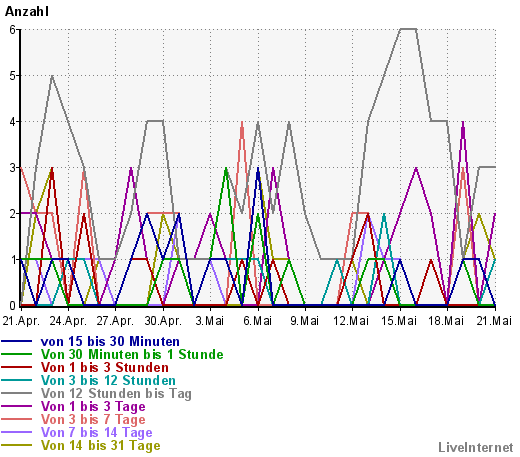Click salmon line peak at 4 near 5.Mai
Image resolution: width=520 pixels, height=457 pixels.
(x=242, y=122)
